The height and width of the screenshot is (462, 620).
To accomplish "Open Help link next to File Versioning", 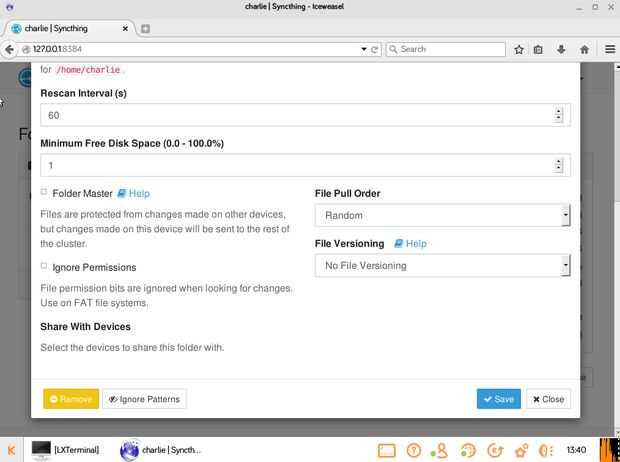I will (416, 244).
